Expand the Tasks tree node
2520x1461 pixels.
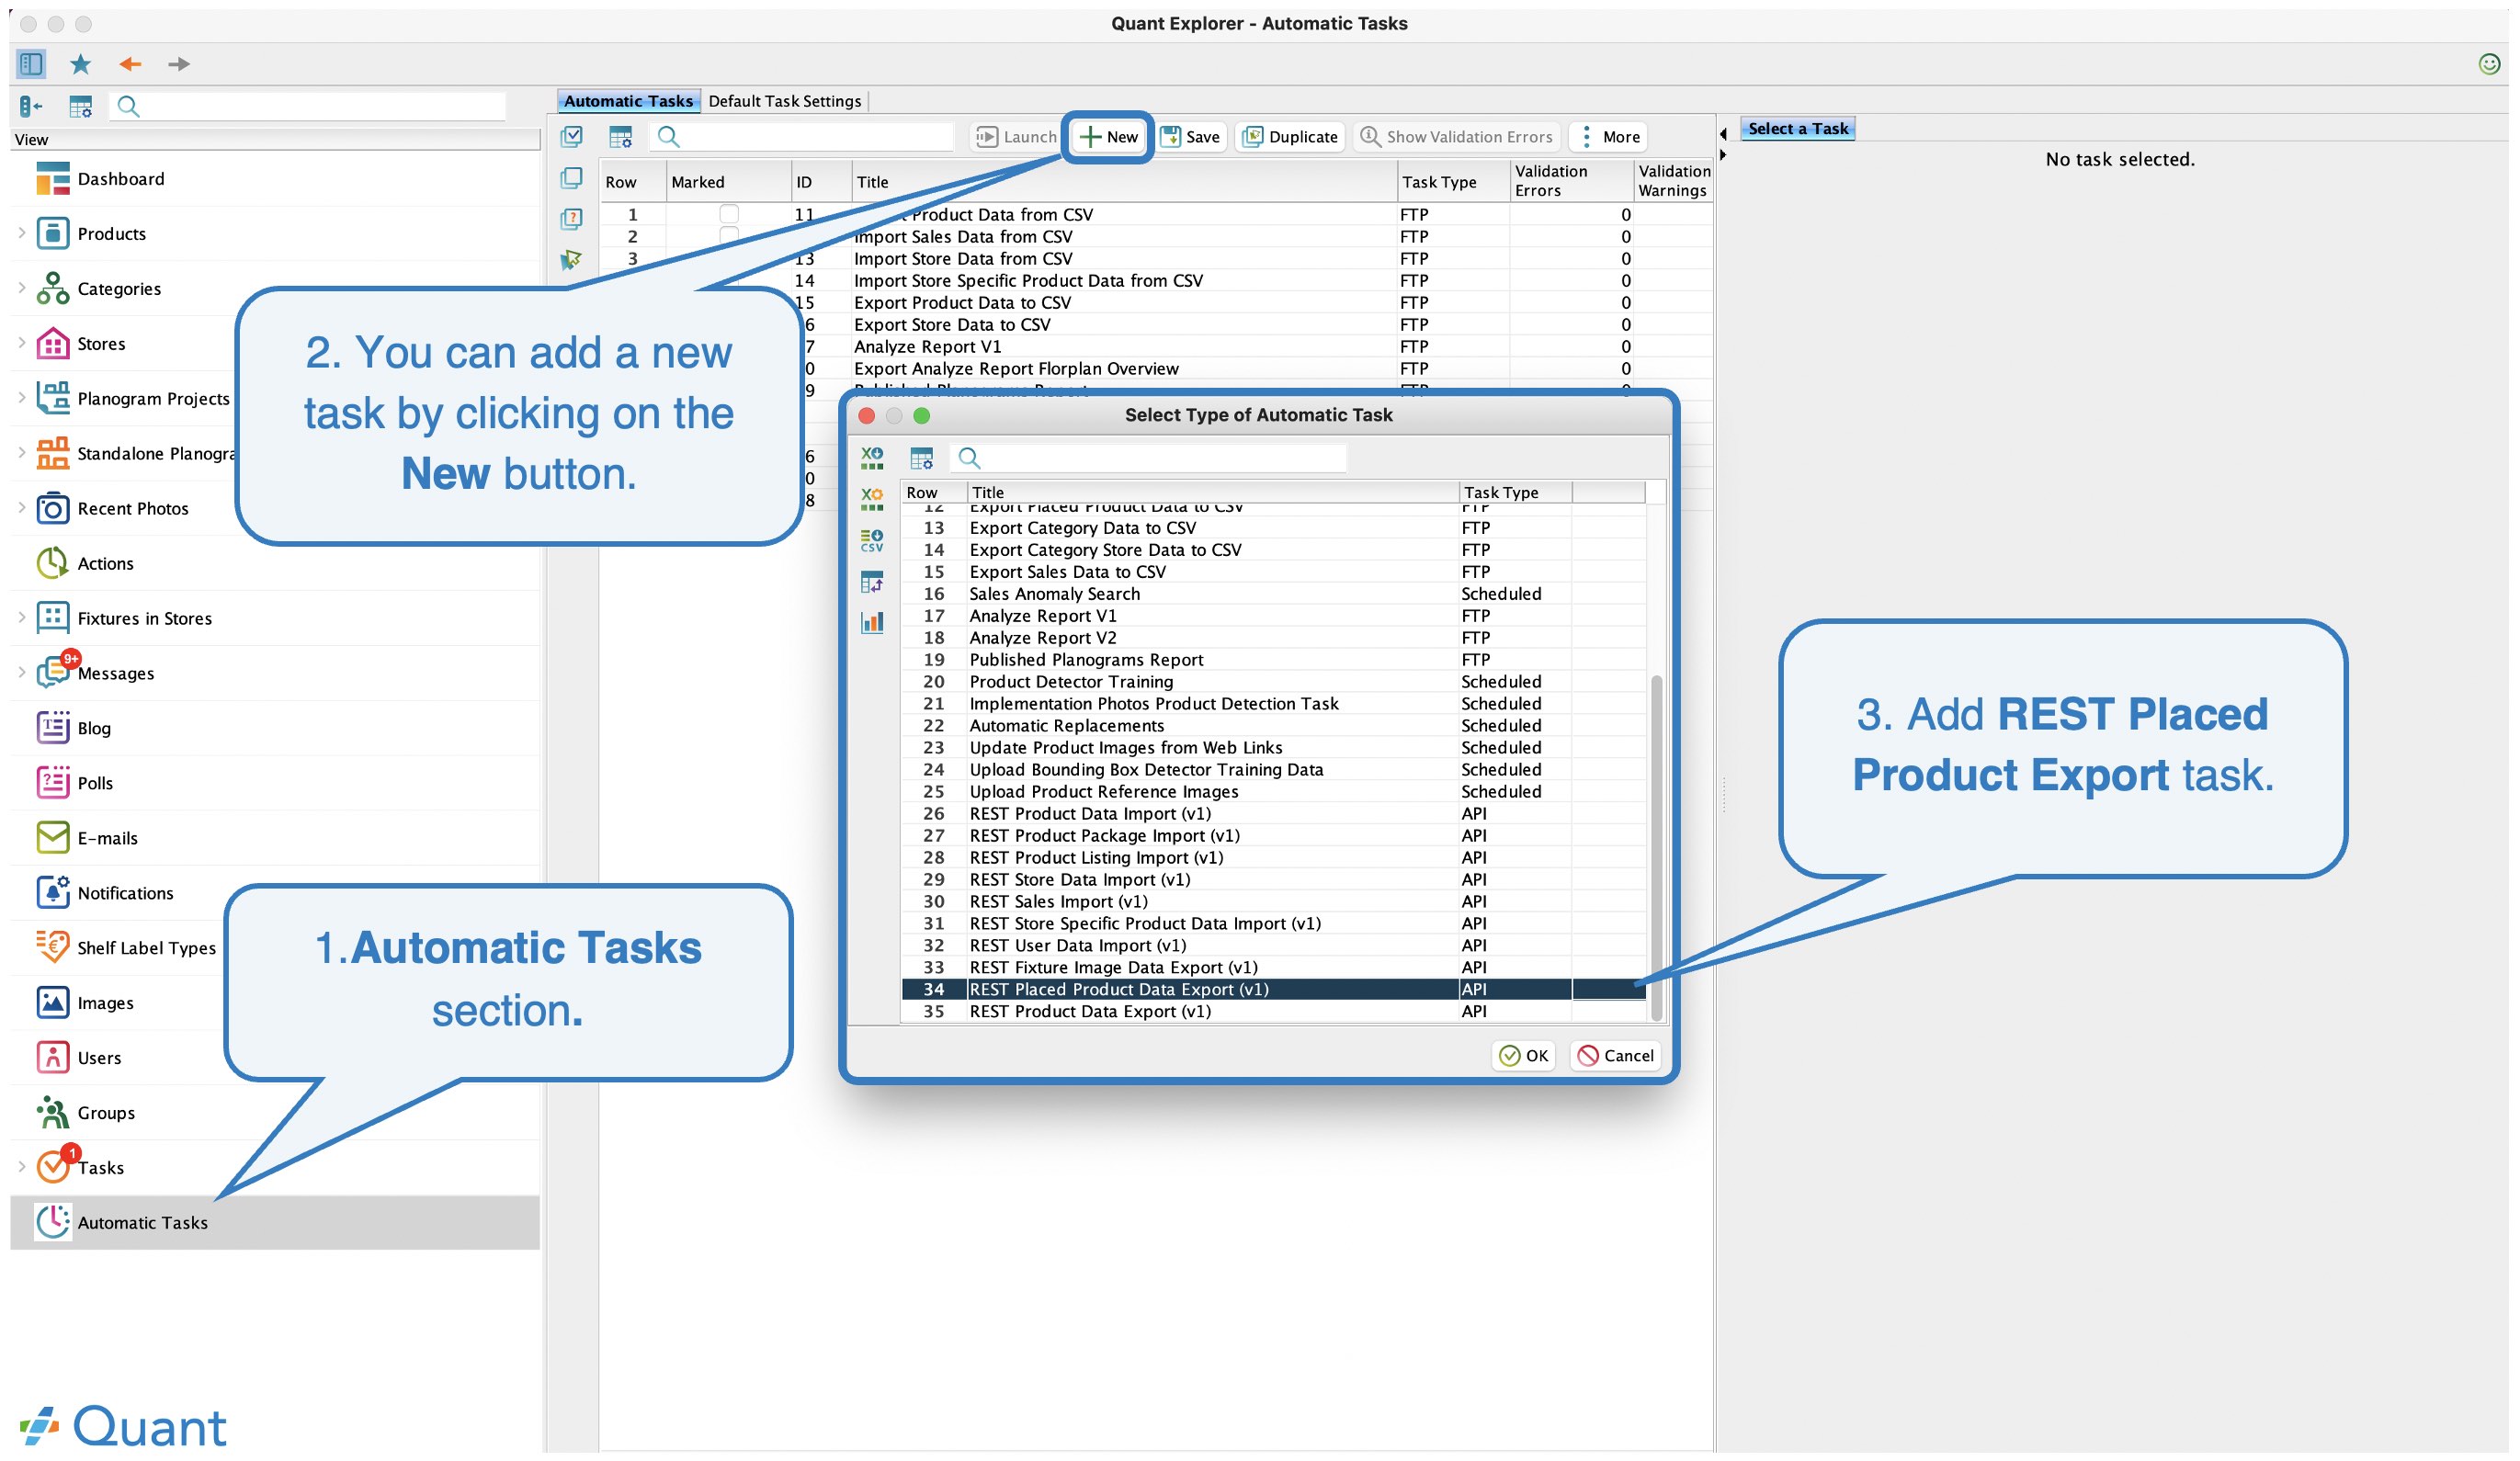coord(22,1168)
